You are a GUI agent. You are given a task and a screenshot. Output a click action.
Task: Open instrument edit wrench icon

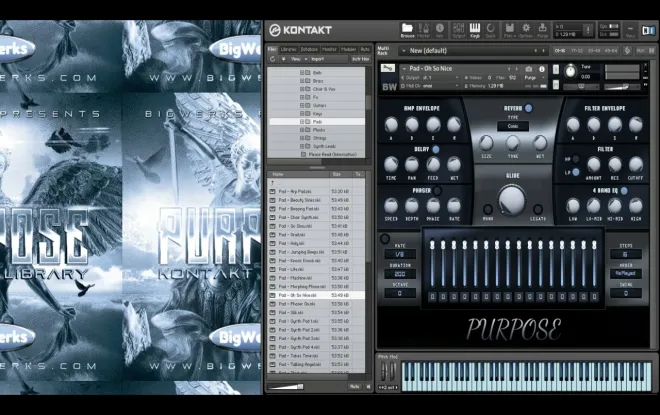(x=388, y=68)
